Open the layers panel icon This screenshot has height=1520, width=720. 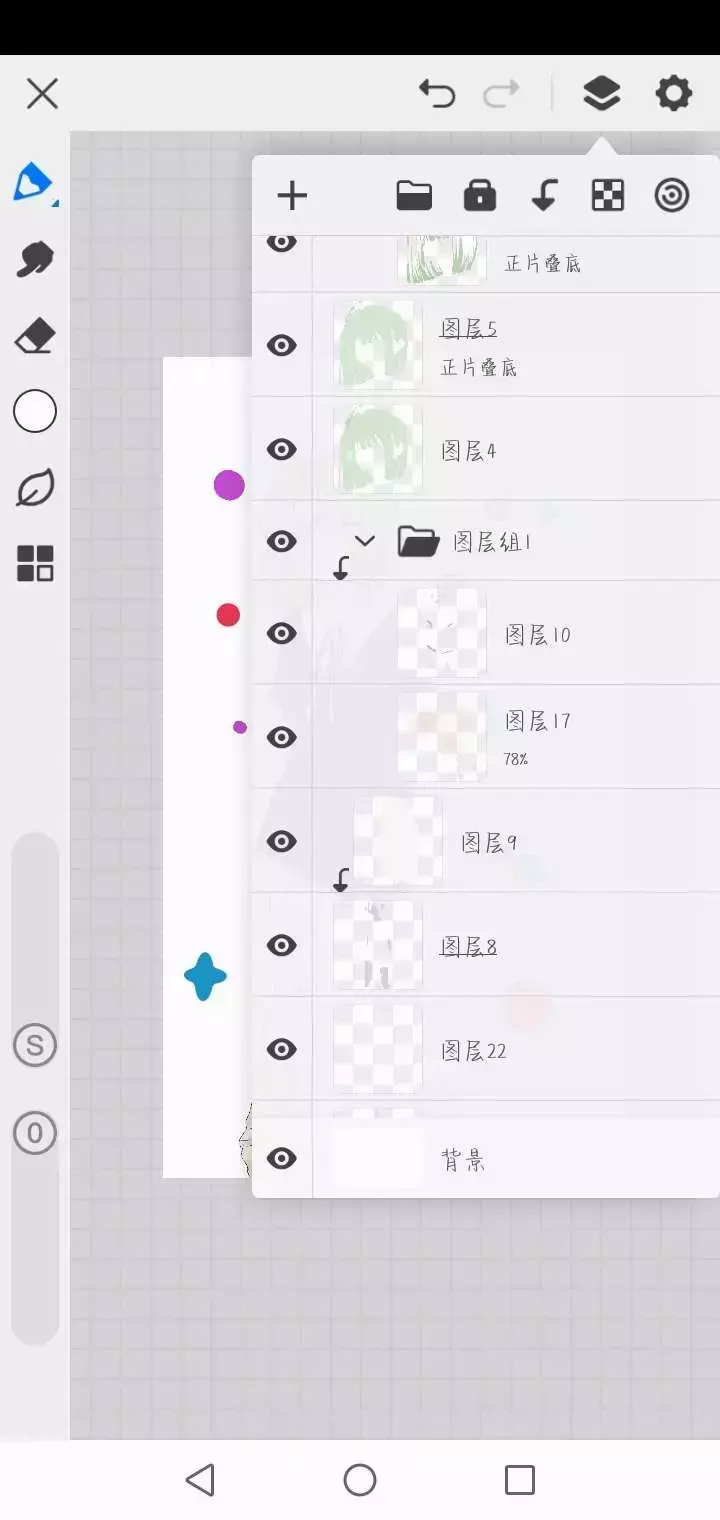tap(601, 94)
